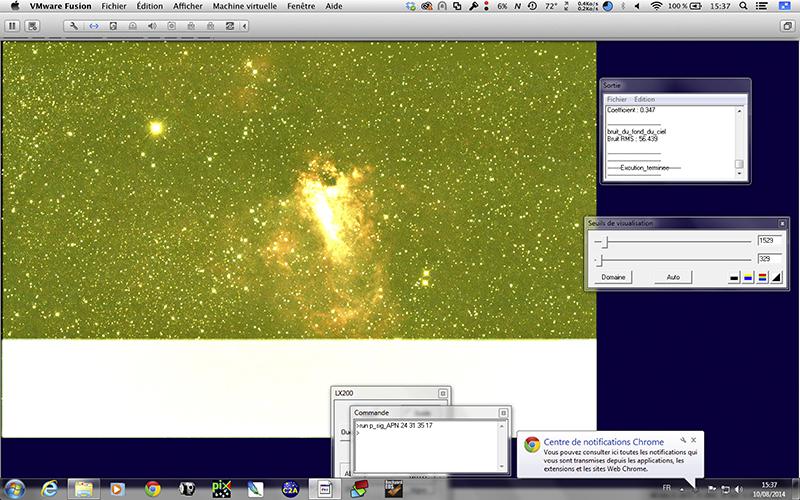This screenshot has height=500, width=800.
Task: Click the CD/DVD drive icon in VMware toolbar
Action: [x=133, y=26]
